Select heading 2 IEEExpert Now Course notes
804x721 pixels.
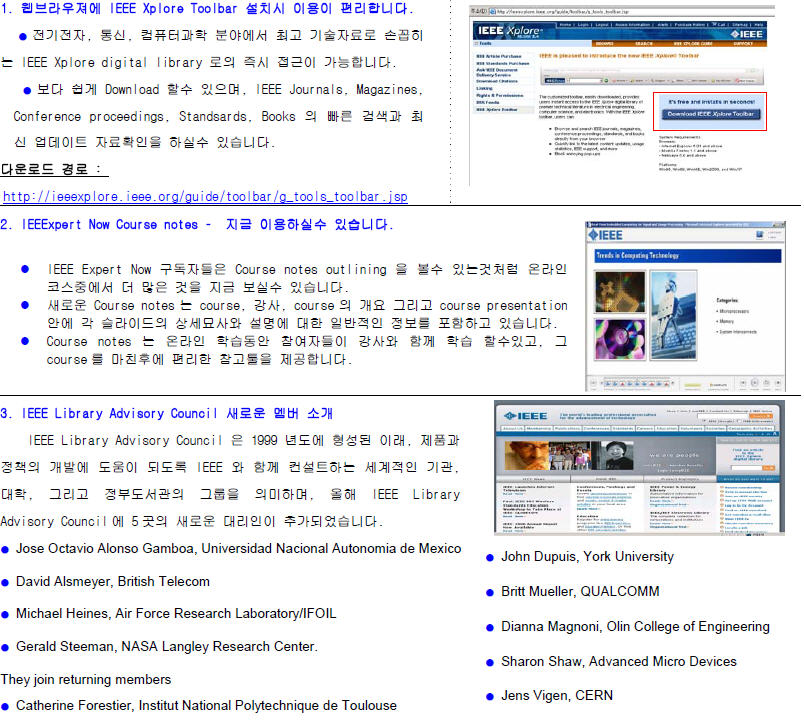coord(197,225)
